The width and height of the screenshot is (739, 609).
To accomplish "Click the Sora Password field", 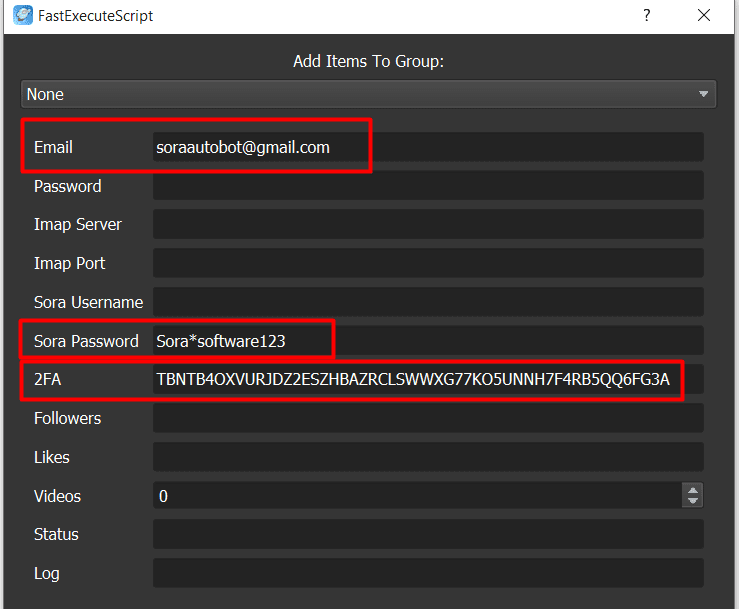I will (x=428, y=340).
